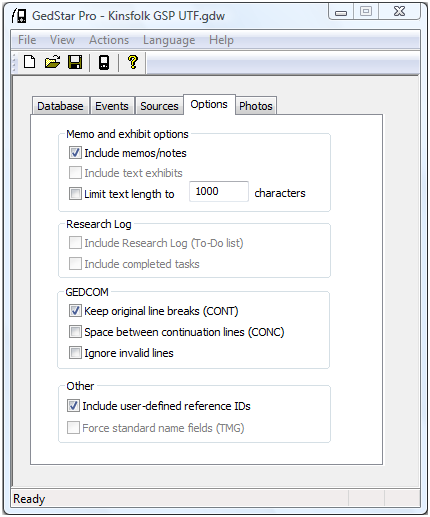
Task: Minimize the GedStar Pro window
Action: (x=341, y=13)
